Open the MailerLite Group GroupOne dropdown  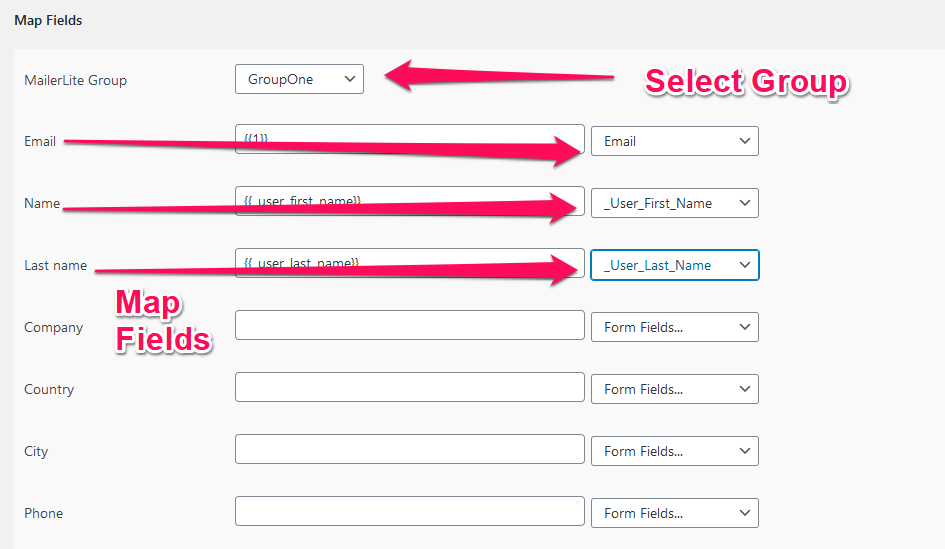coord(299,79)
